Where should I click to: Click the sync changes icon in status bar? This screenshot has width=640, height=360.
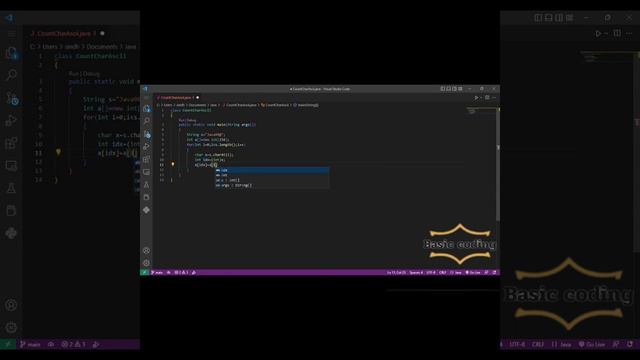[169, 273]
